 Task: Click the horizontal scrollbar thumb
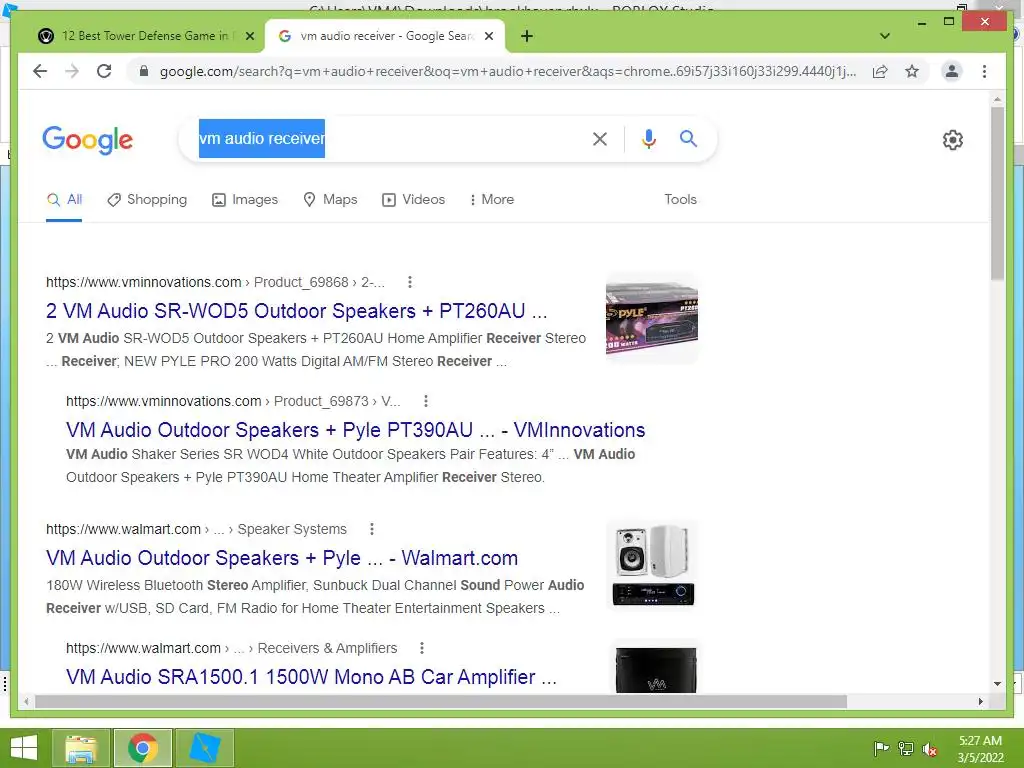(441, 701)
